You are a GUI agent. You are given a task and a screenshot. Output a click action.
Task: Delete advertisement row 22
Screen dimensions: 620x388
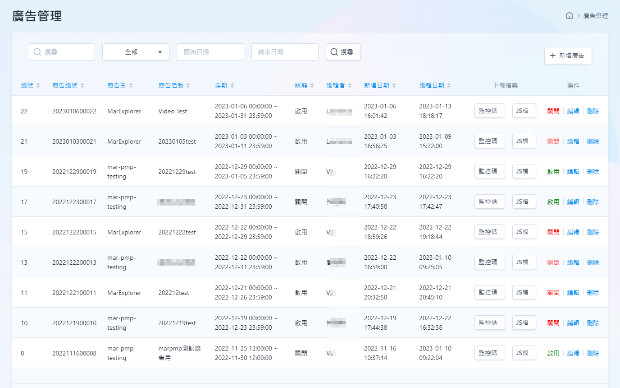coord(592,111)
